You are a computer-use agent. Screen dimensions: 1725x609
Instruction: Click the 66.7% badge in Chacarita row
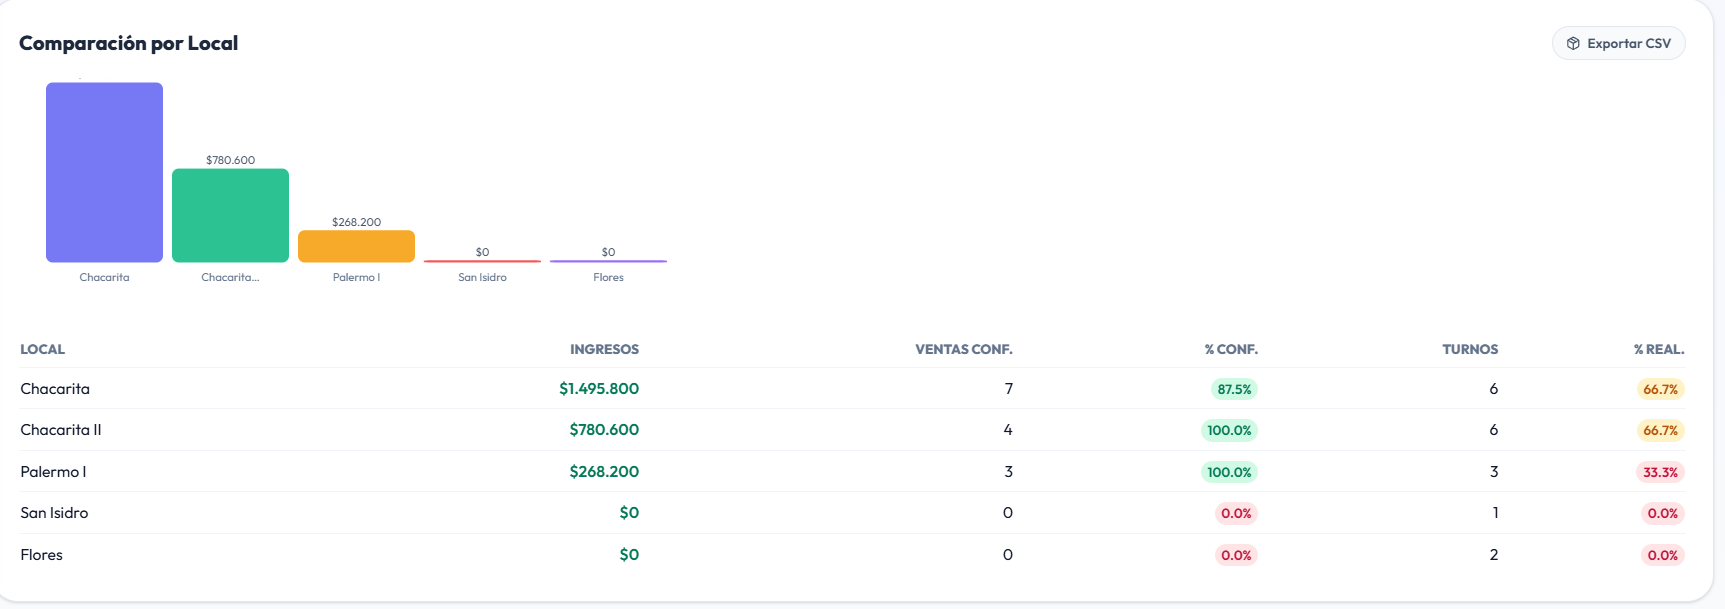click(1660, 389)
